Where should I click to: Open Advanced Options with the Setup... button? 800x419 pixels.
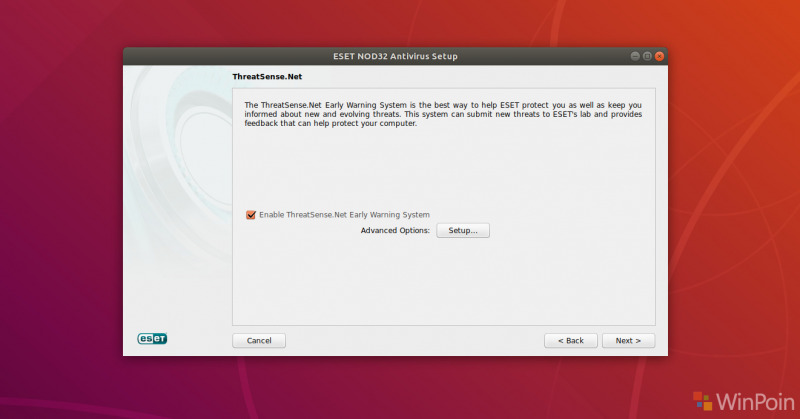462,231
